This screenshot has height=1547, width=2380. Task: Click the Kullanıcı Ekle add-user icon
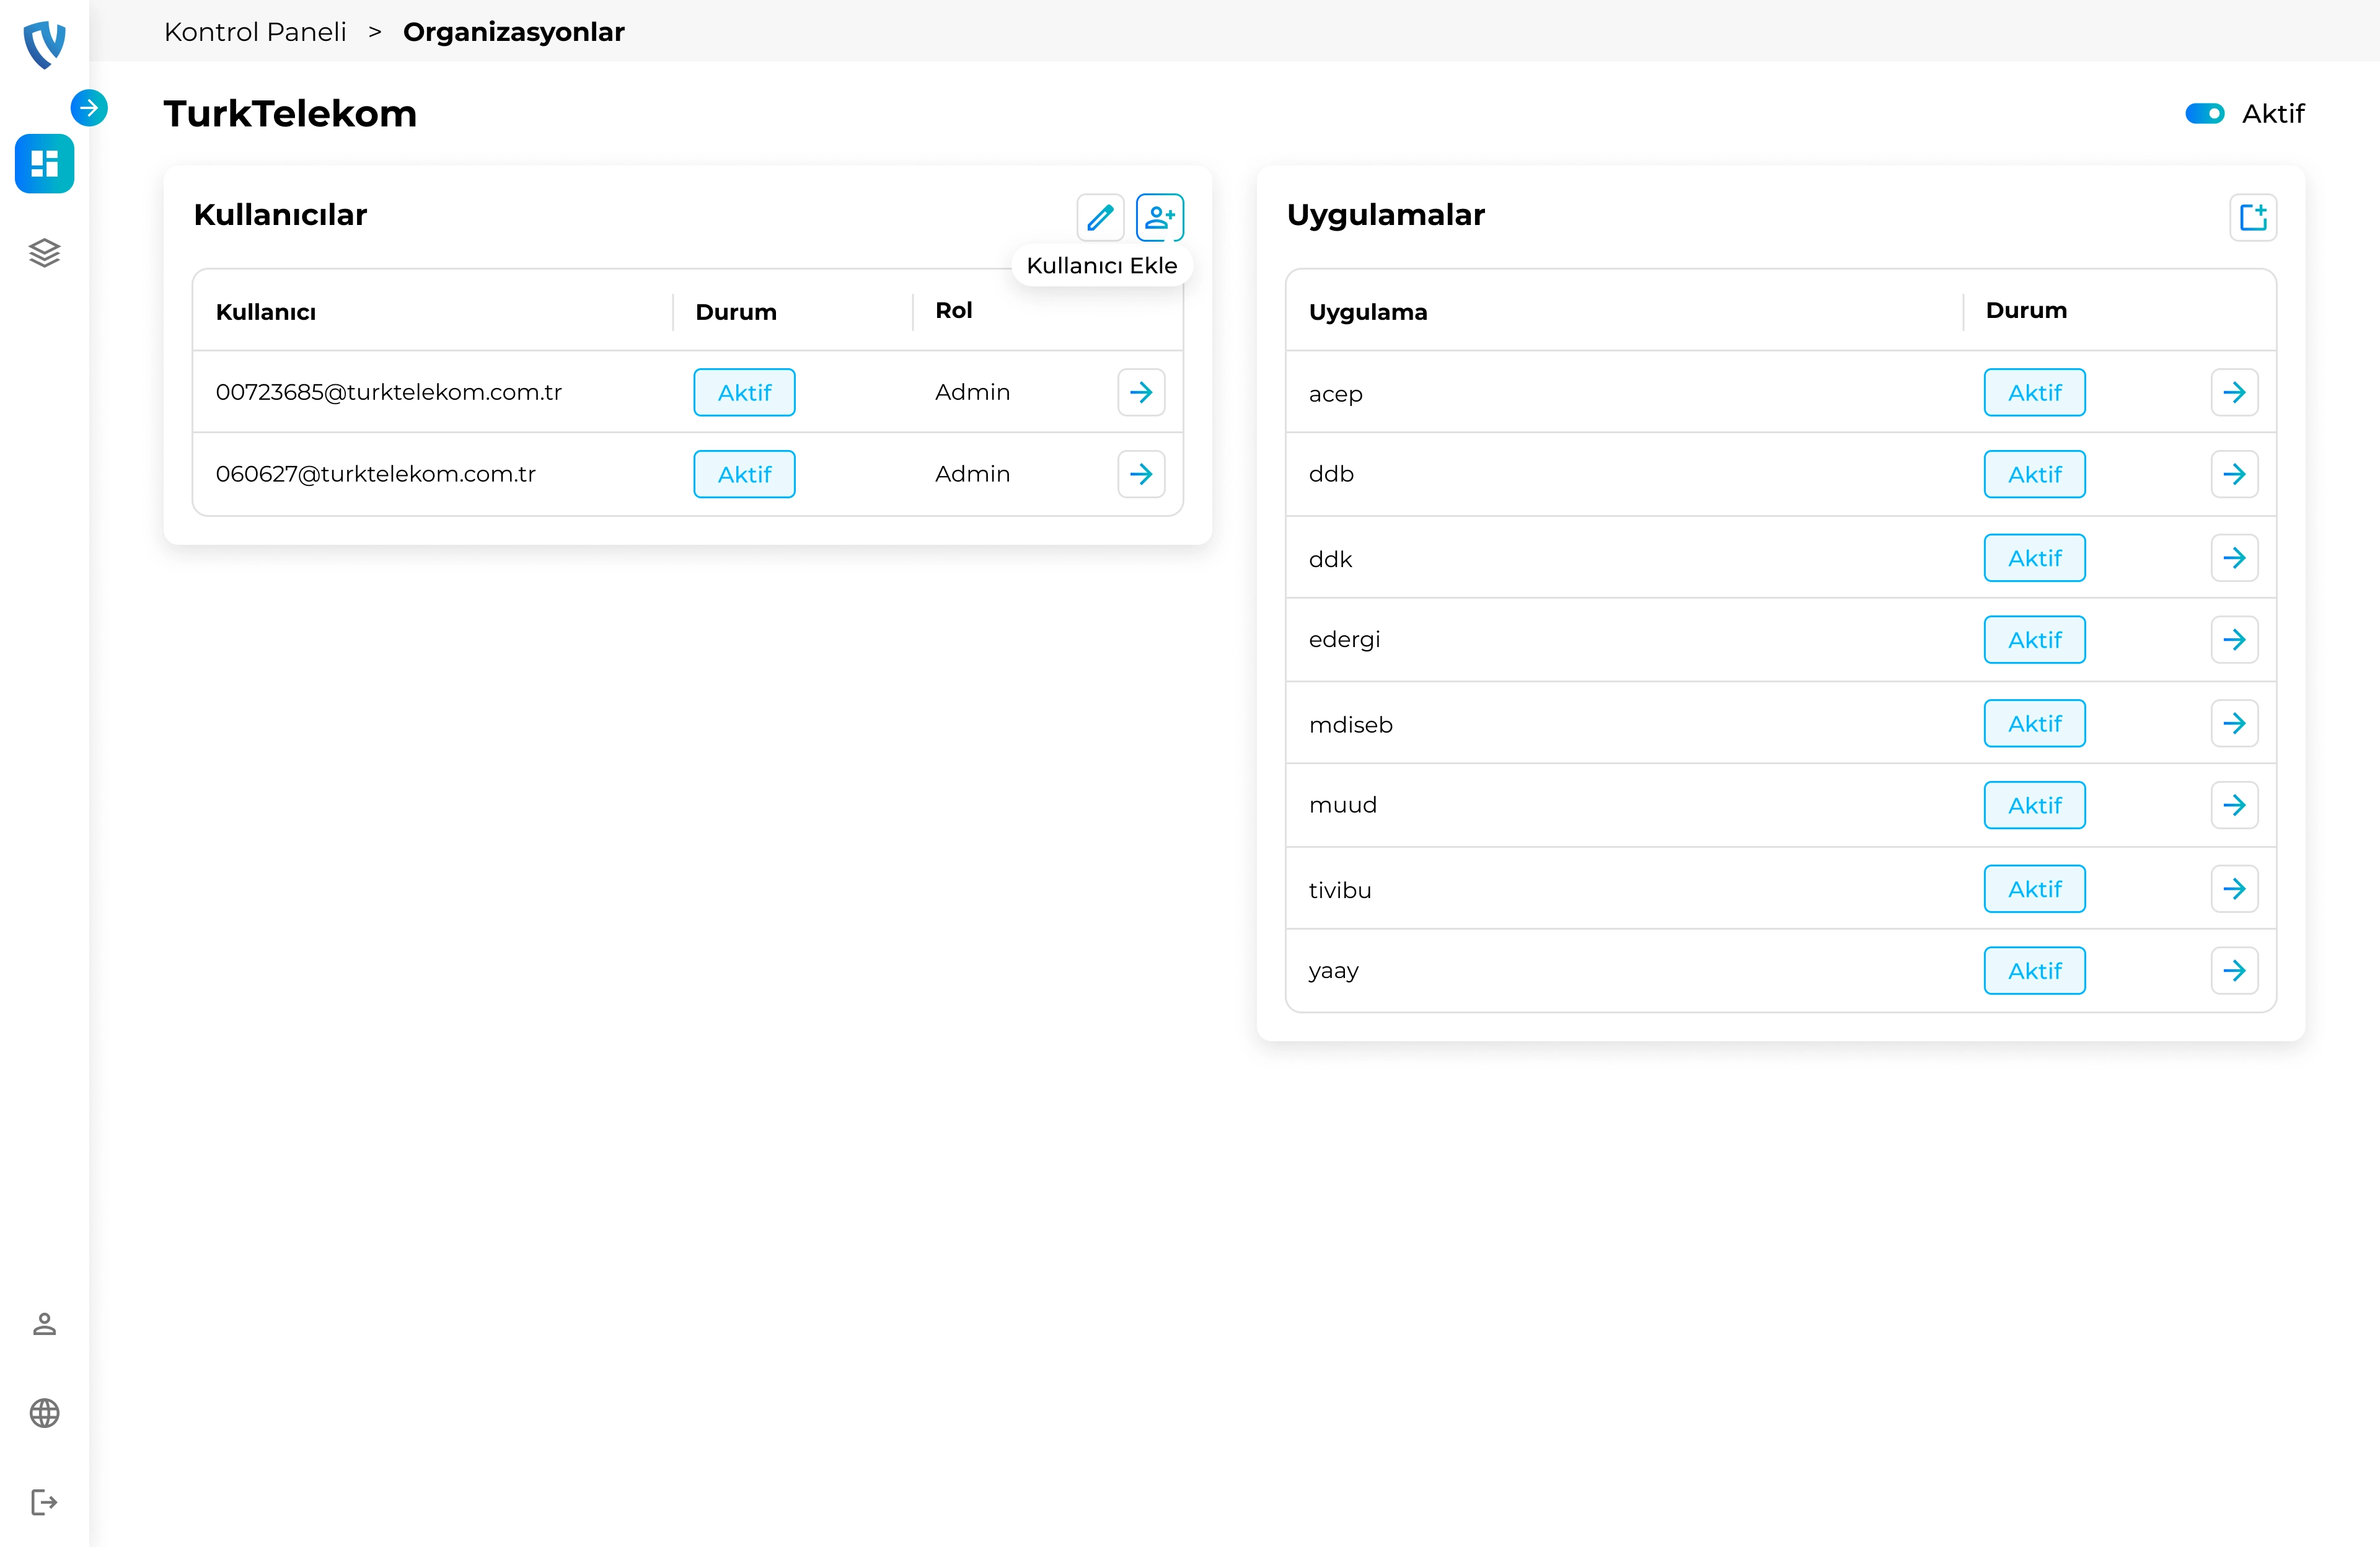point(1160,217)
